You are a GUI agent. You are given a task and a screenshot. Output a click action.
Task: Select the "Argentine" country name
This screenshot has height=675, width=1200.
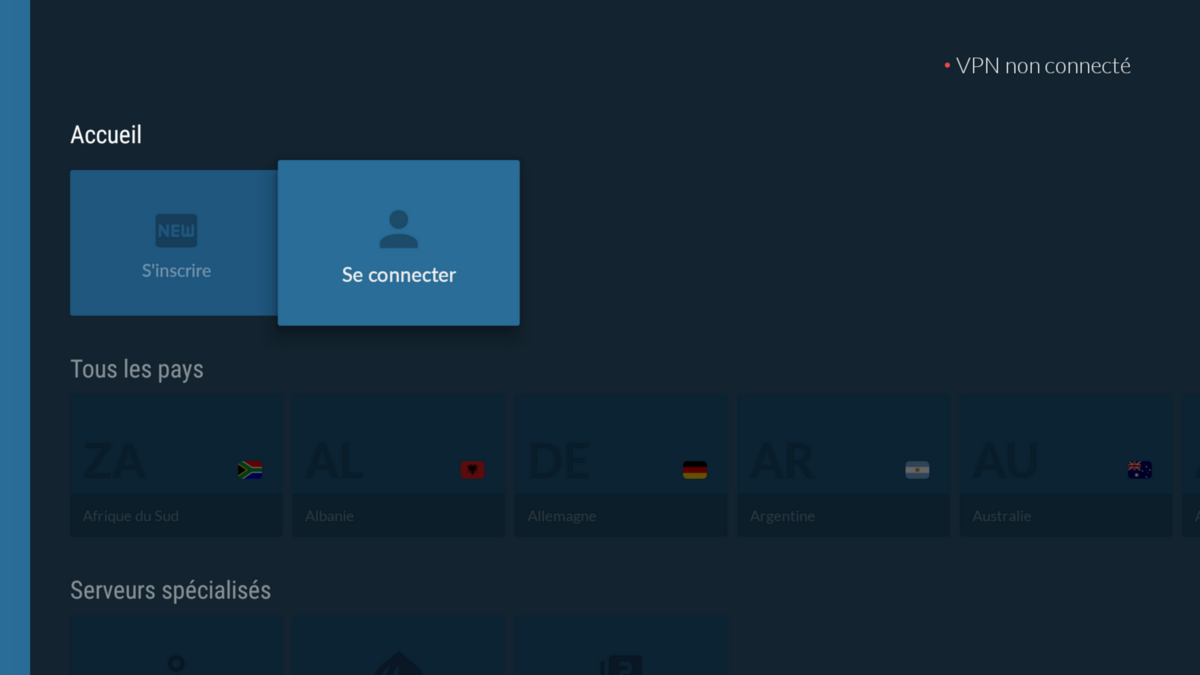coord(782,517)
